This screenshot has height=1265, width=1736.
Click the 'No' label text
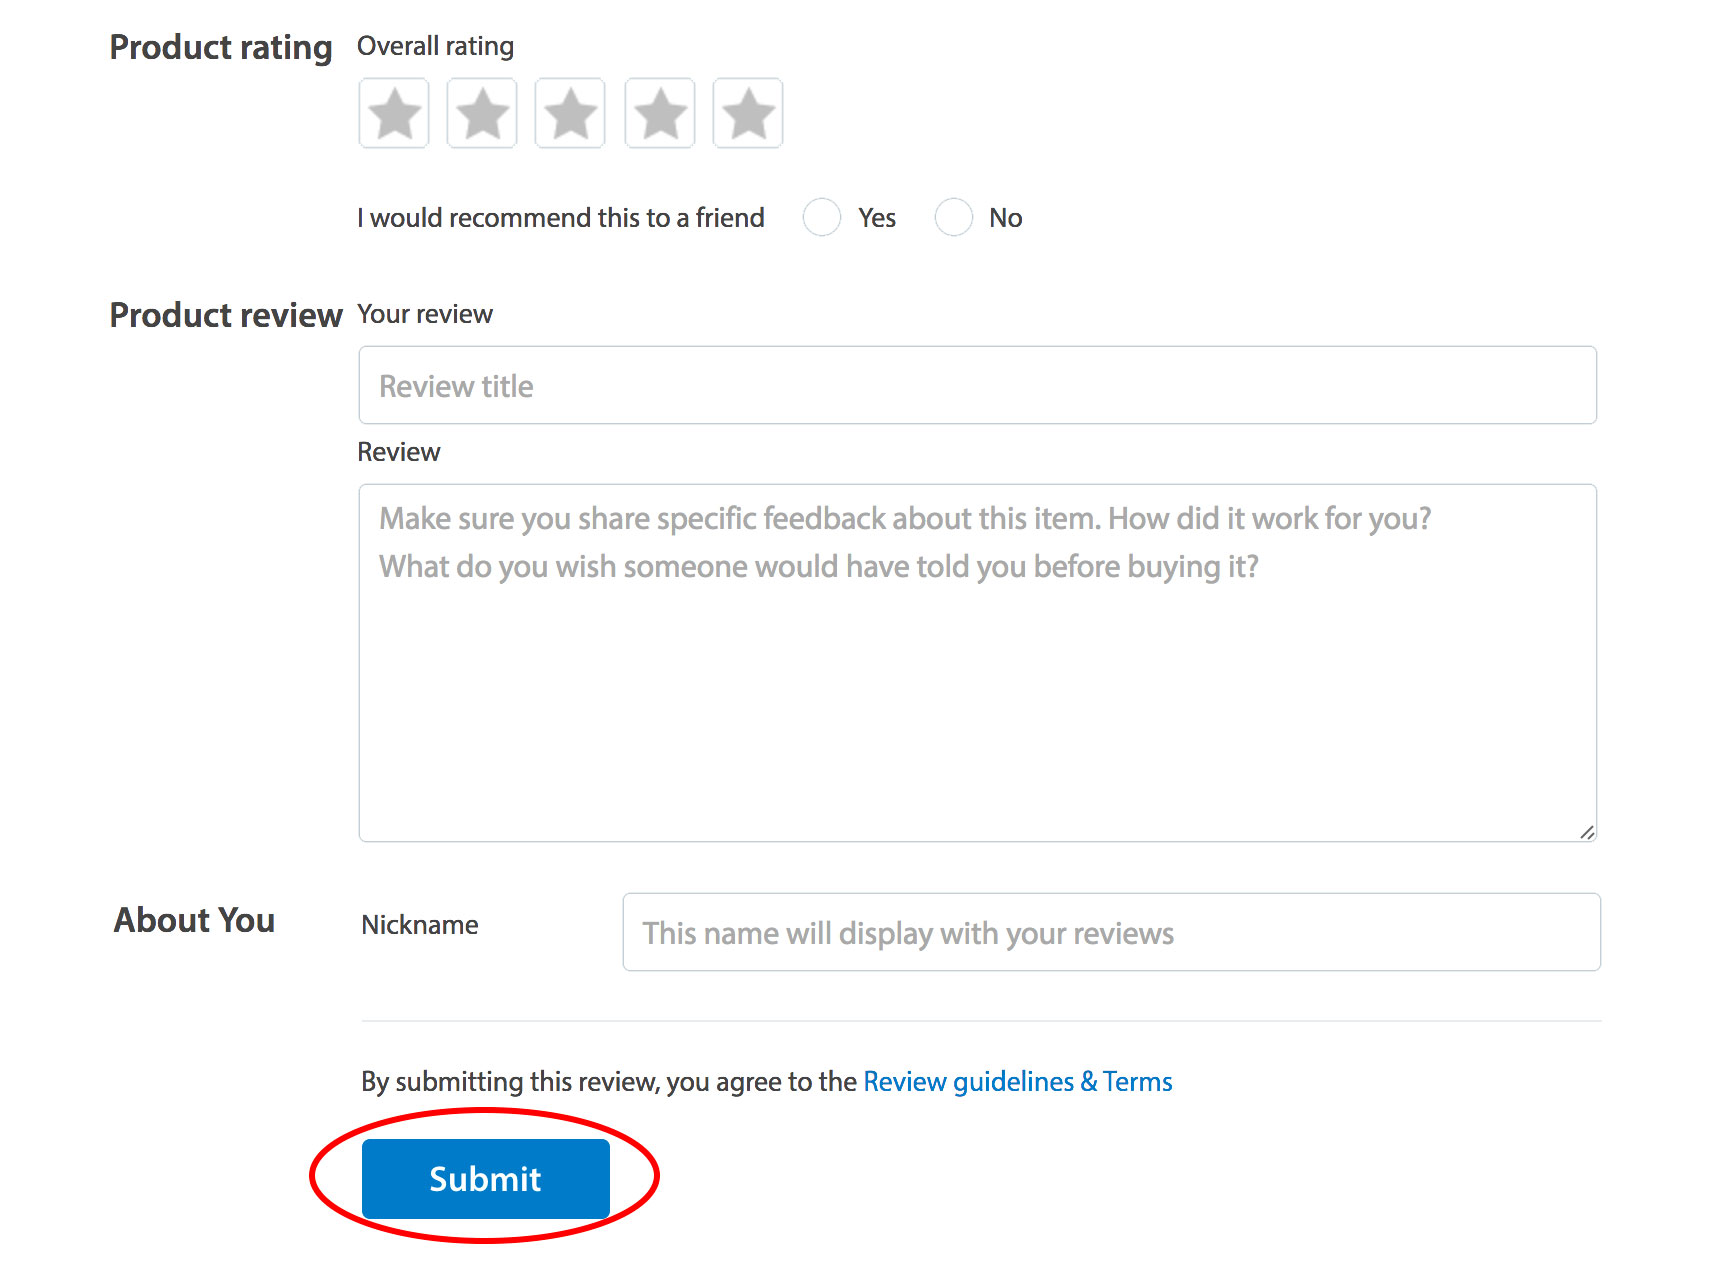(1006, 218)
